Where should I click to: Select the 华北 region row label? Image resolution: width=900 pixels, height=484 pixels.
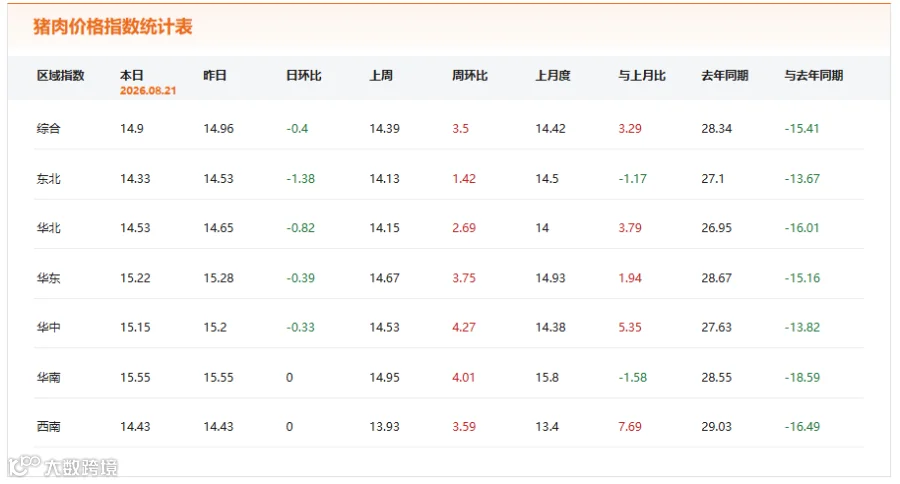click(x=48, y=228)
